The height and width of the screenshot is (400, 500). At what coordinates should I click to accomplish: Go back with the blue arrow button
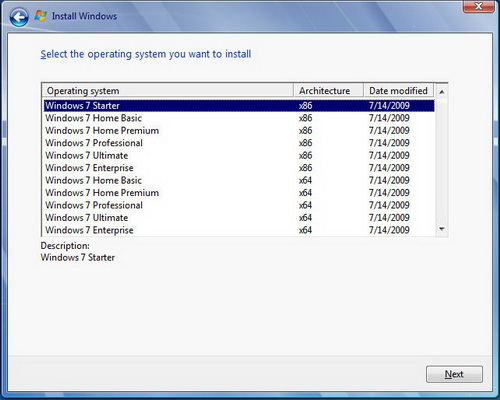point(19,17)
